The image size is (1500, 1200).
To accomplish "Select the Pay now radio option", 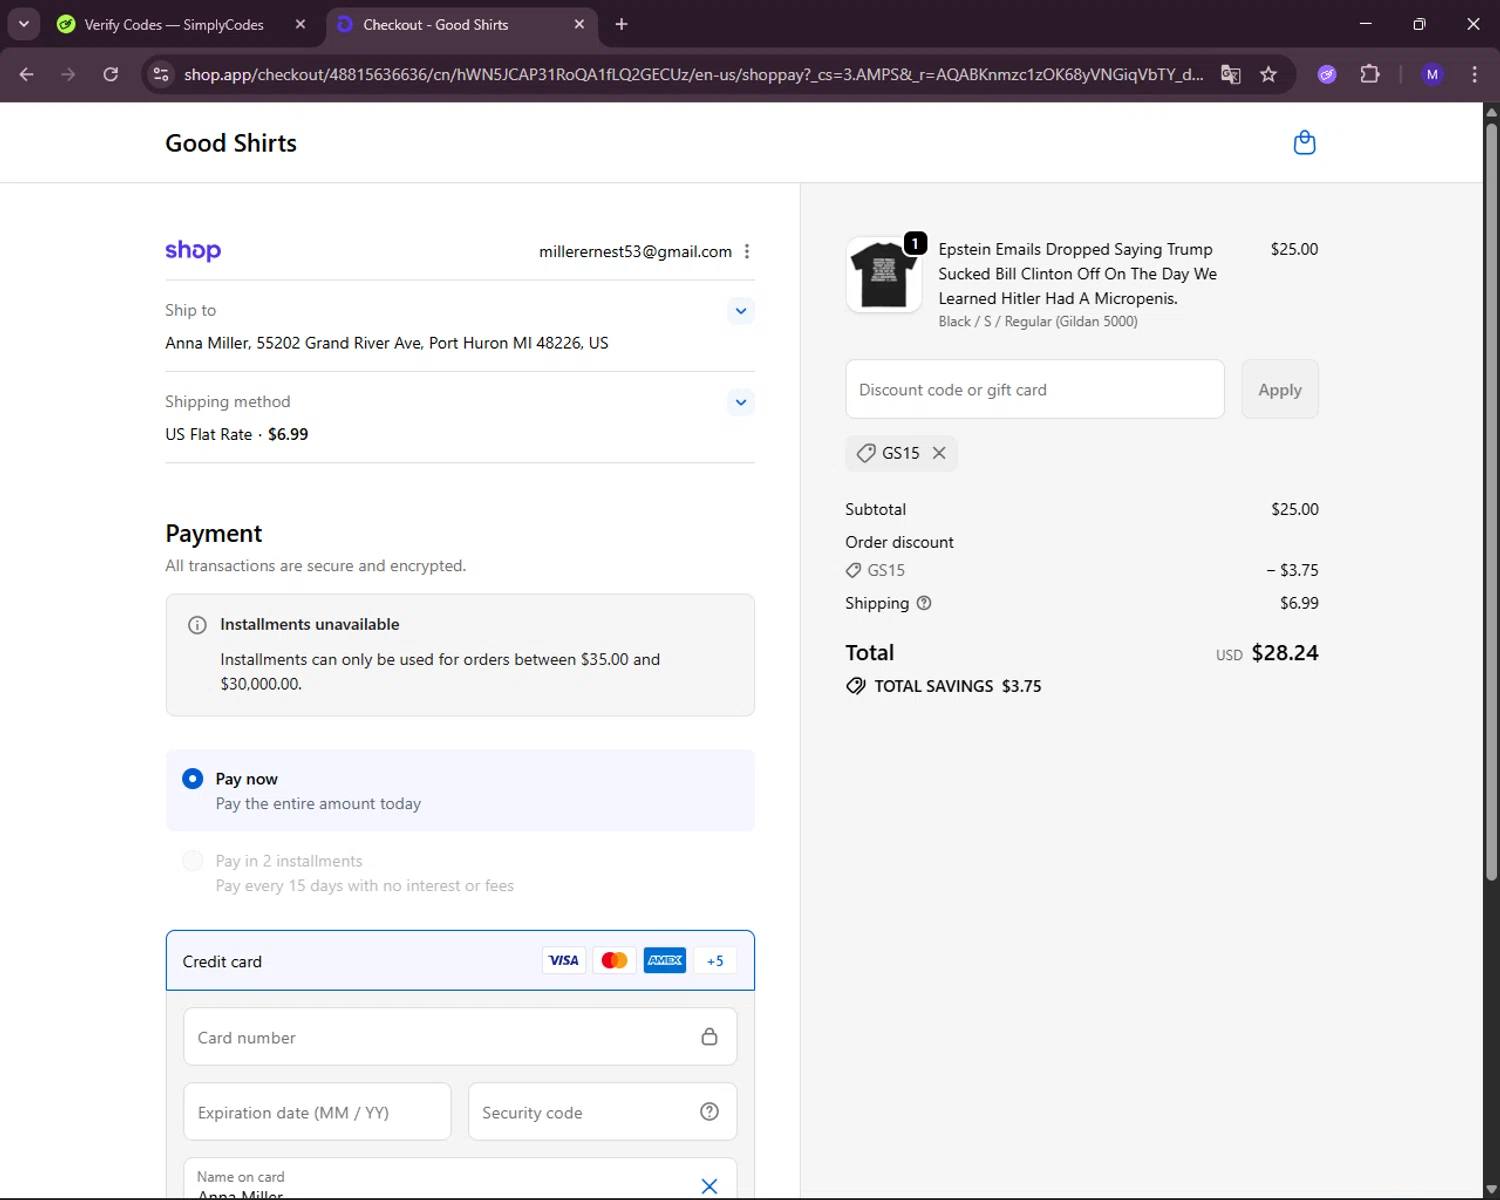I will [193, 779].
